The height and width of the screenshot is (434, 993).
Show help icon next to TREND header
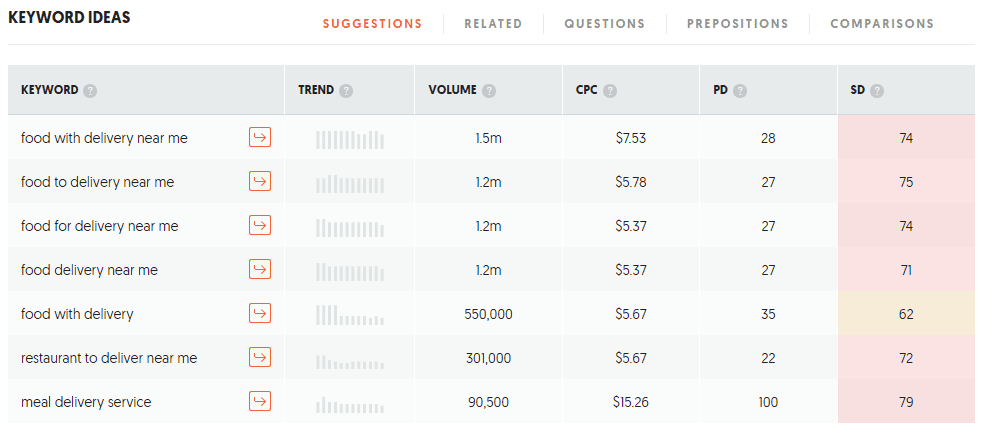(x=346, y=91)
